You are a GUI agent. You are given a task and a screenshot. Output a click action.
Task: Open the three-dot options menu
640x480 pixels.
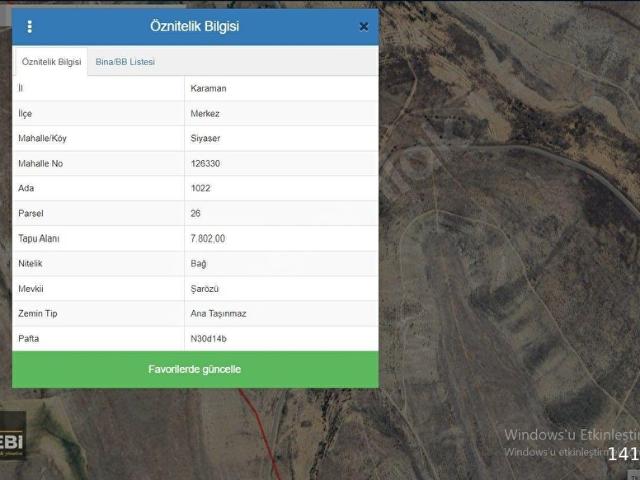tap(29, 27)
